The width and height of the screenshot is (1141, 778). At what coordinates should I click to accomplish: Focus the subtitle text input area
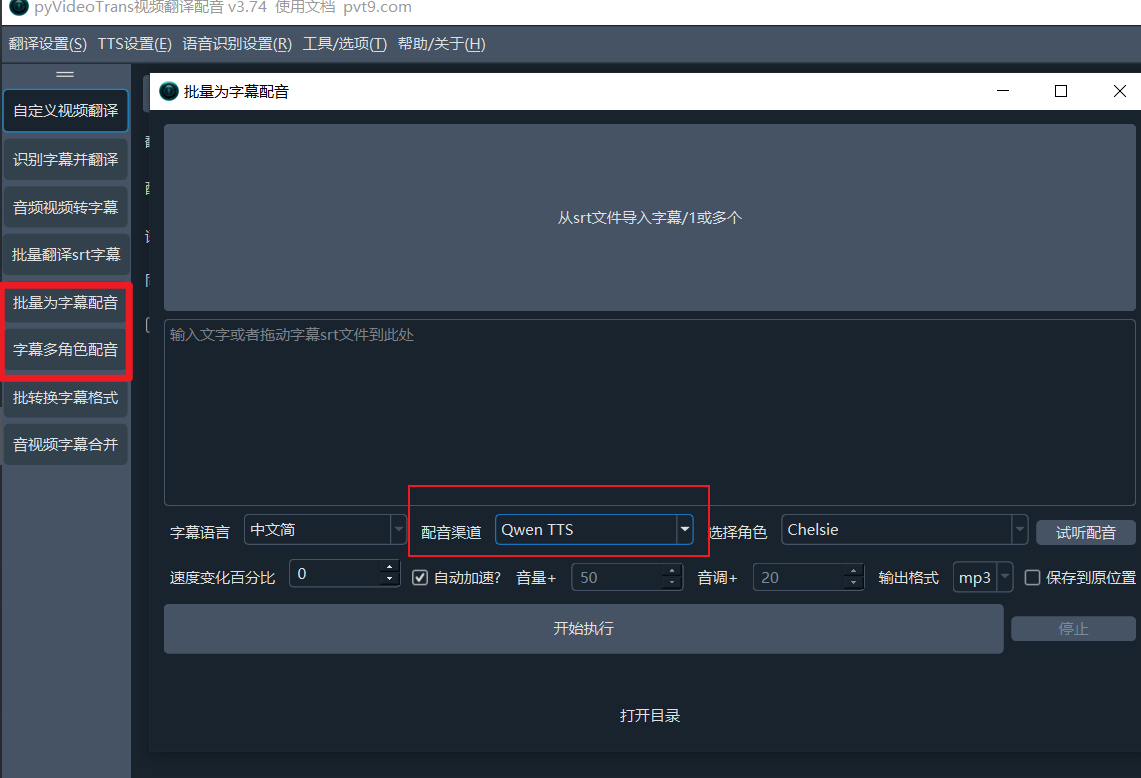point(650,412)
